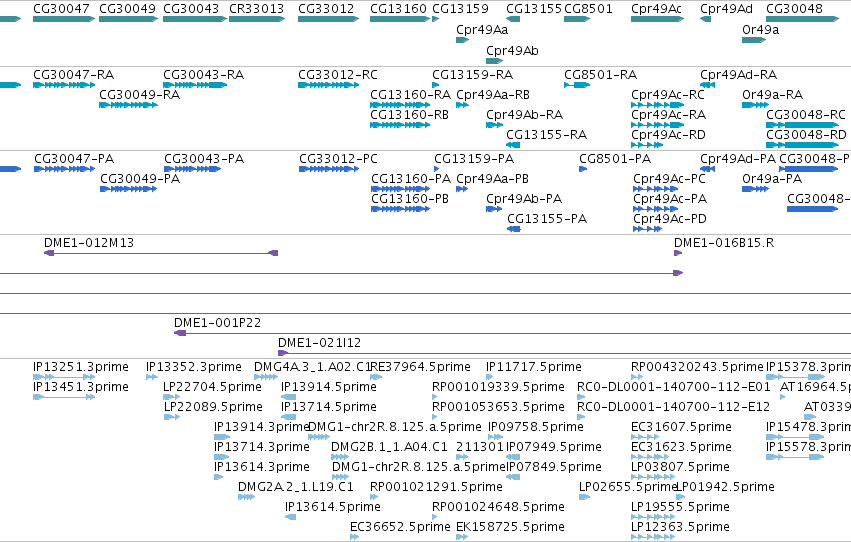Select the Cpr49Ac-RC transcript

click(657, 105)
